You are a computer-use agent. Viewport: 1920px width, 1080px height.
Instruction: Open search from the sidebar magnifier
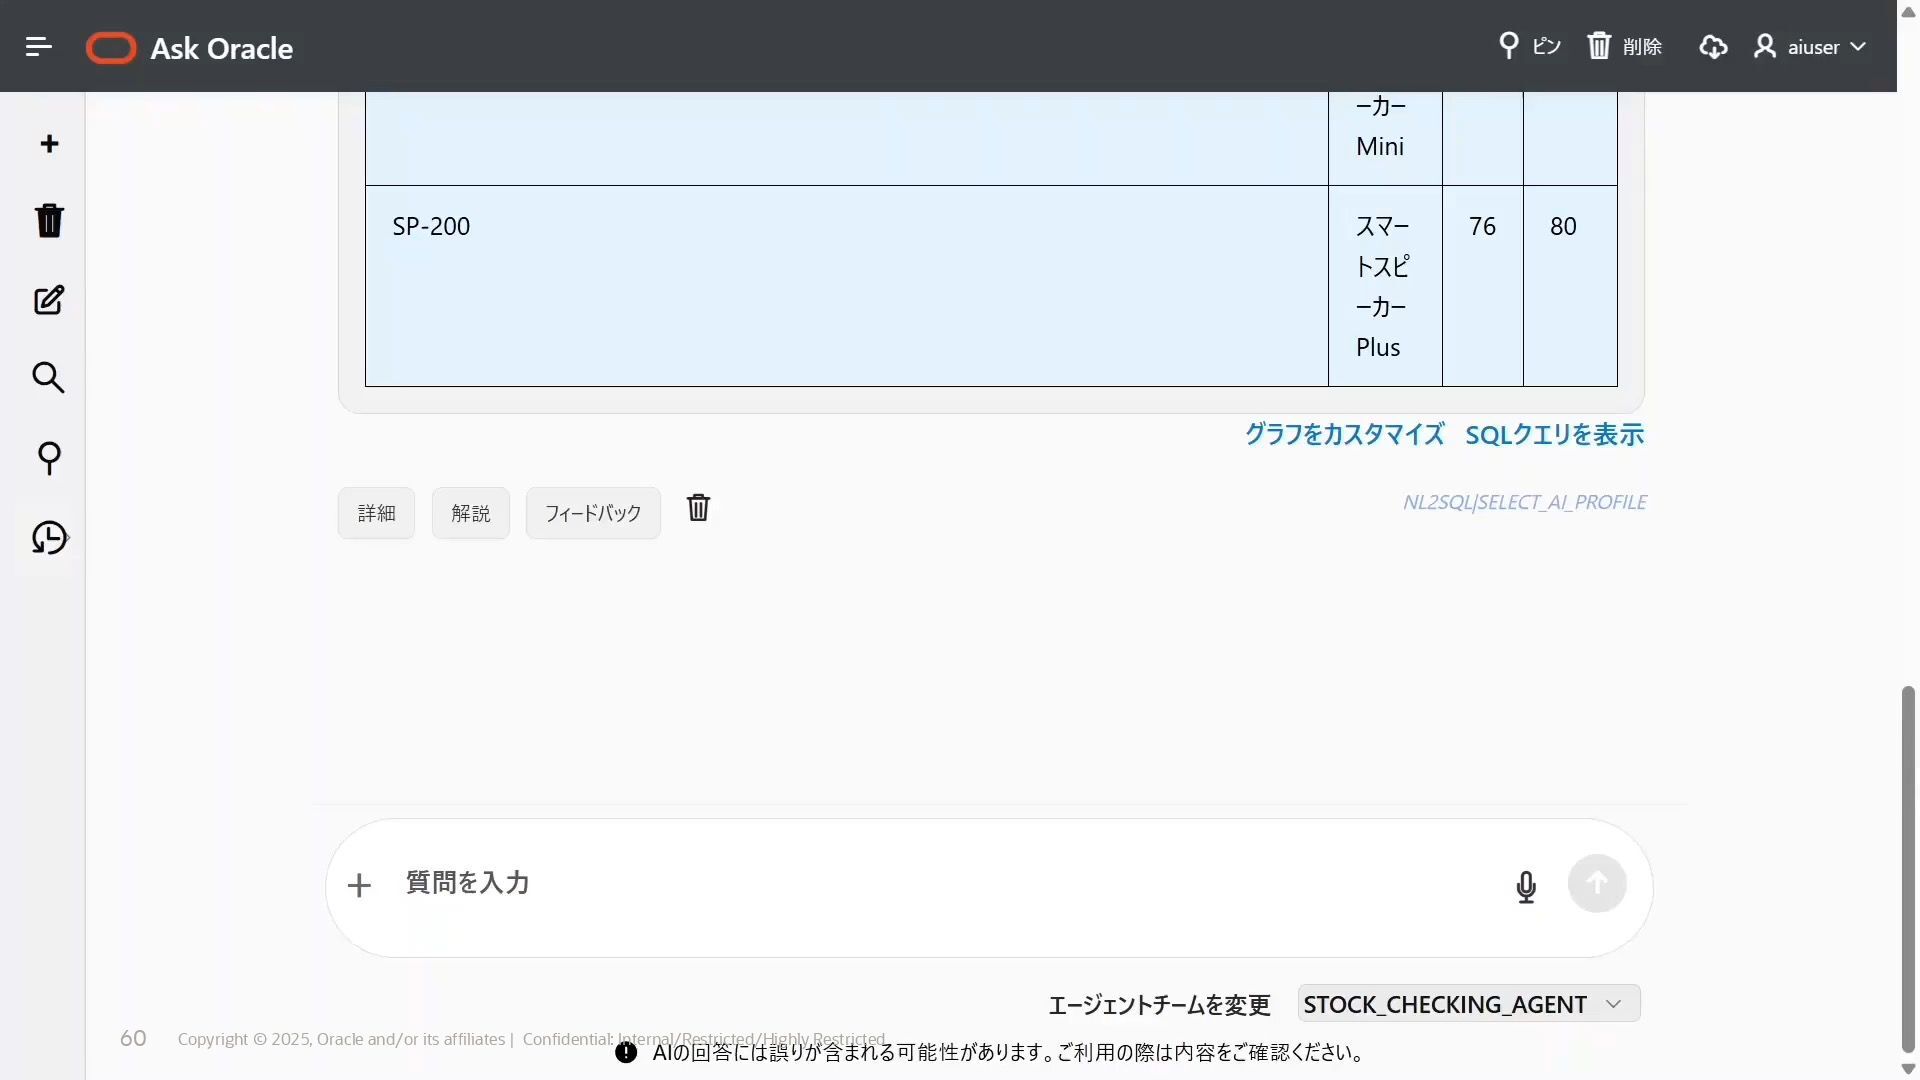point(49,378)
